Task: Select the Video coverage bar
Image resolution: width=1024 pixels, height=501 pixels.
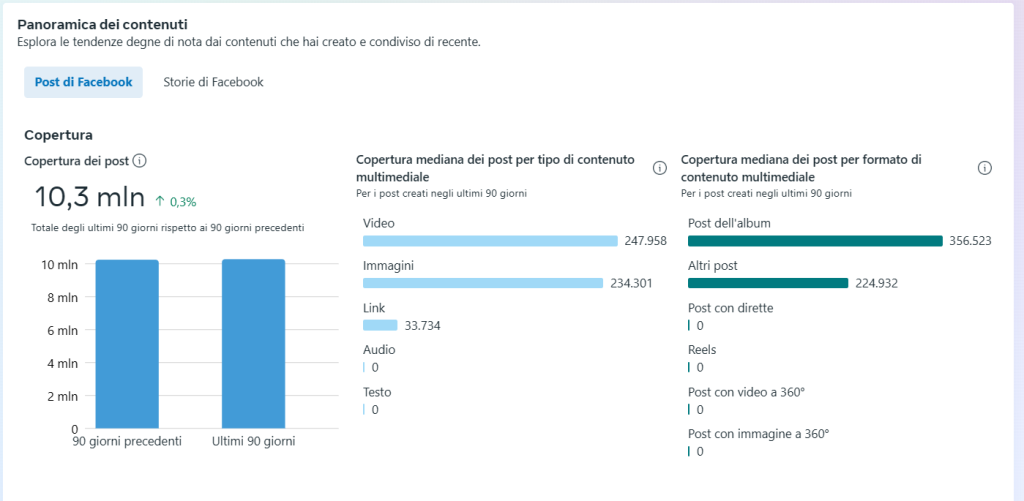Action: (x=490, y=241)
